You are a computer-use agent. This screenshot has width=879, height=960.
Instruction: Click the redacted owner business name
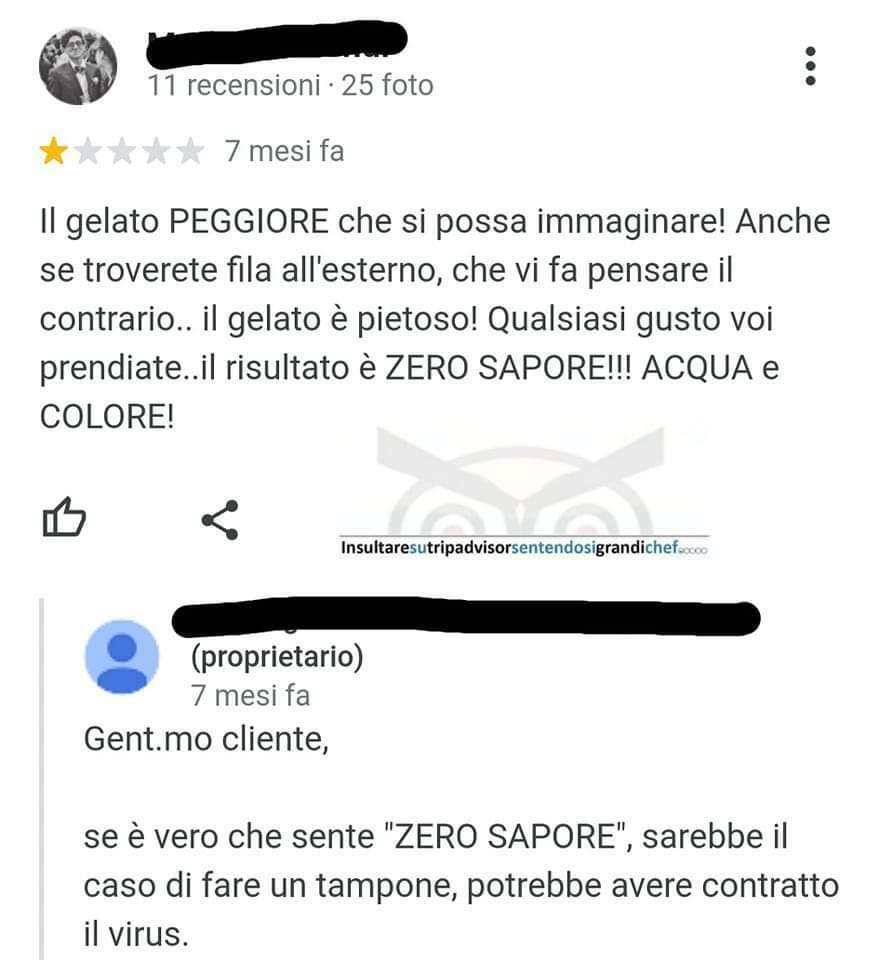466,617
